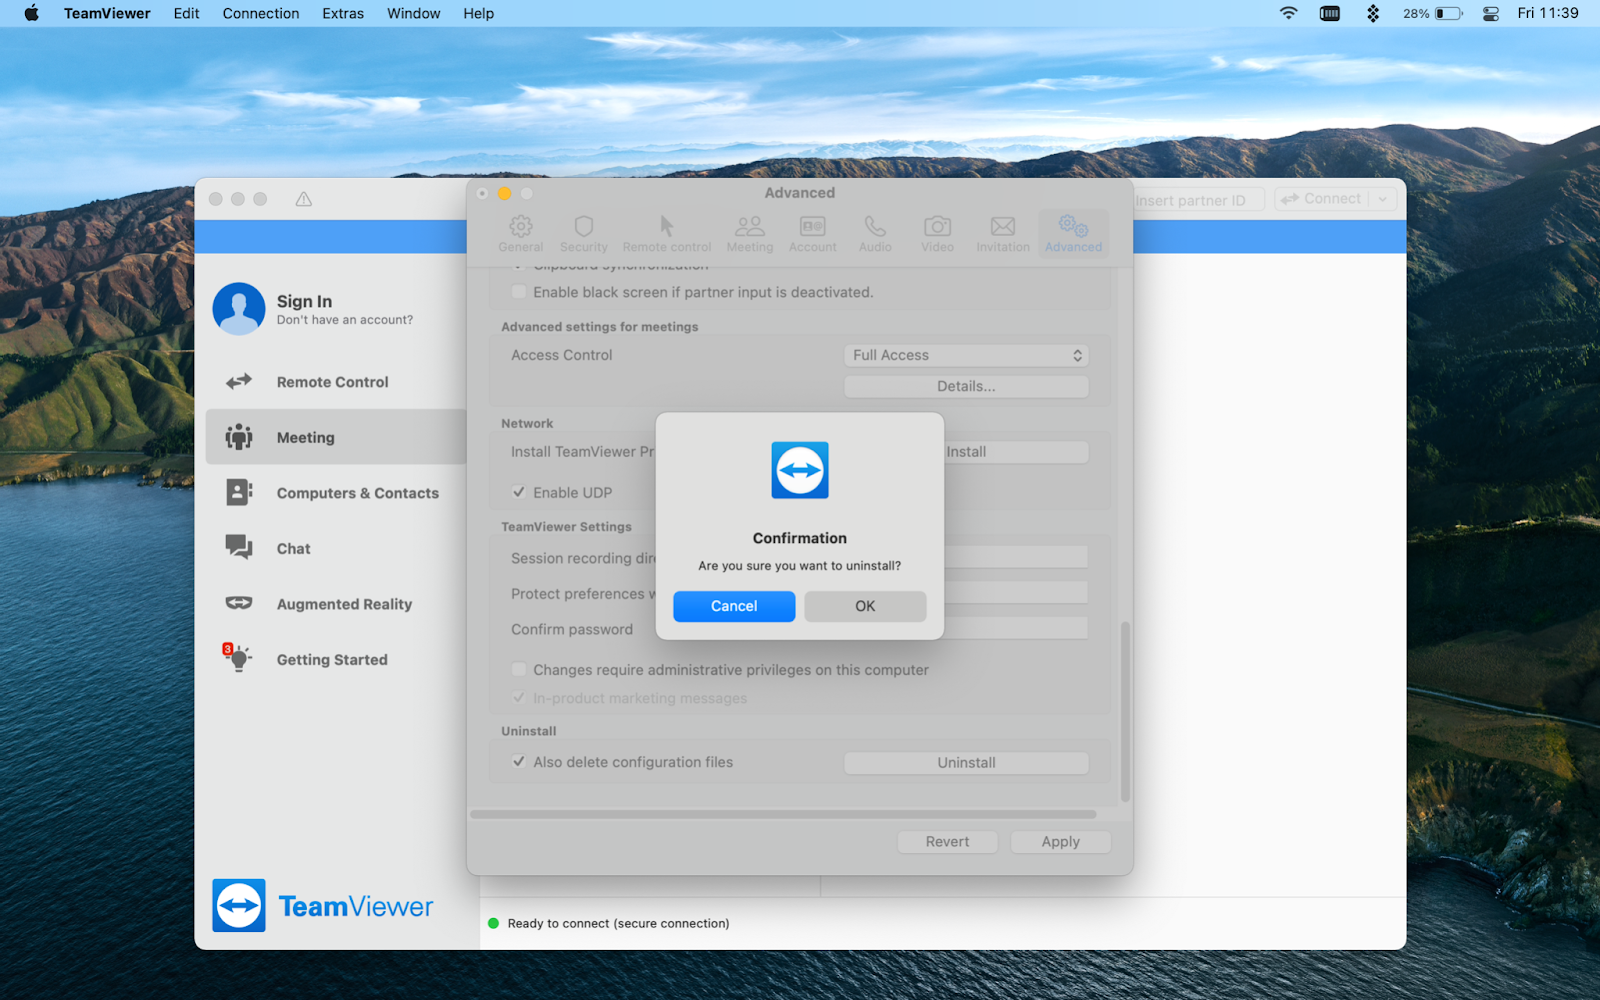Click the Session recording directory field
Viewport: 1600px width, 1000px height.
pyautogui.click(x=1016, y=558)
